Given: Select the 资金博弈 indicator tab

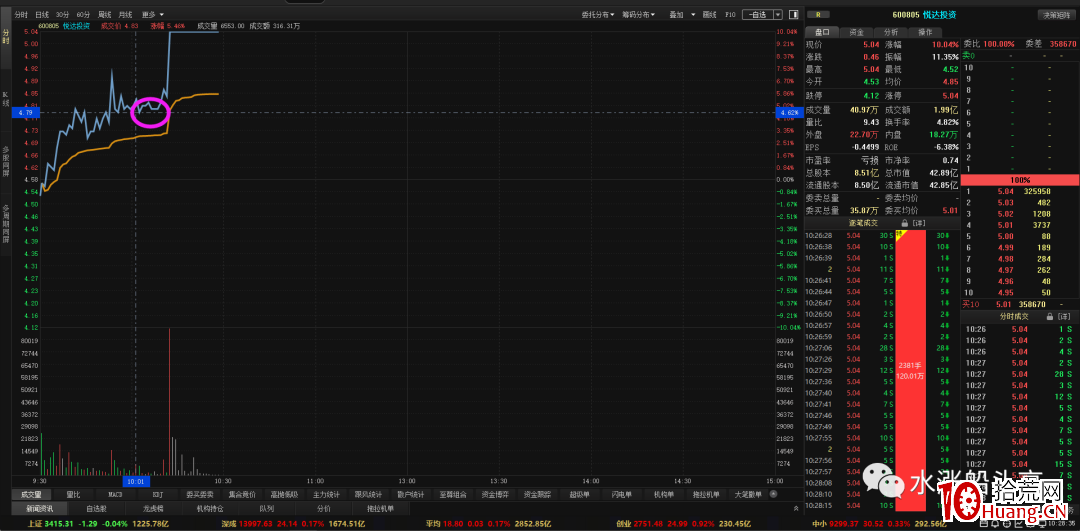Looking at the screenshot, I should pos(494,494).
